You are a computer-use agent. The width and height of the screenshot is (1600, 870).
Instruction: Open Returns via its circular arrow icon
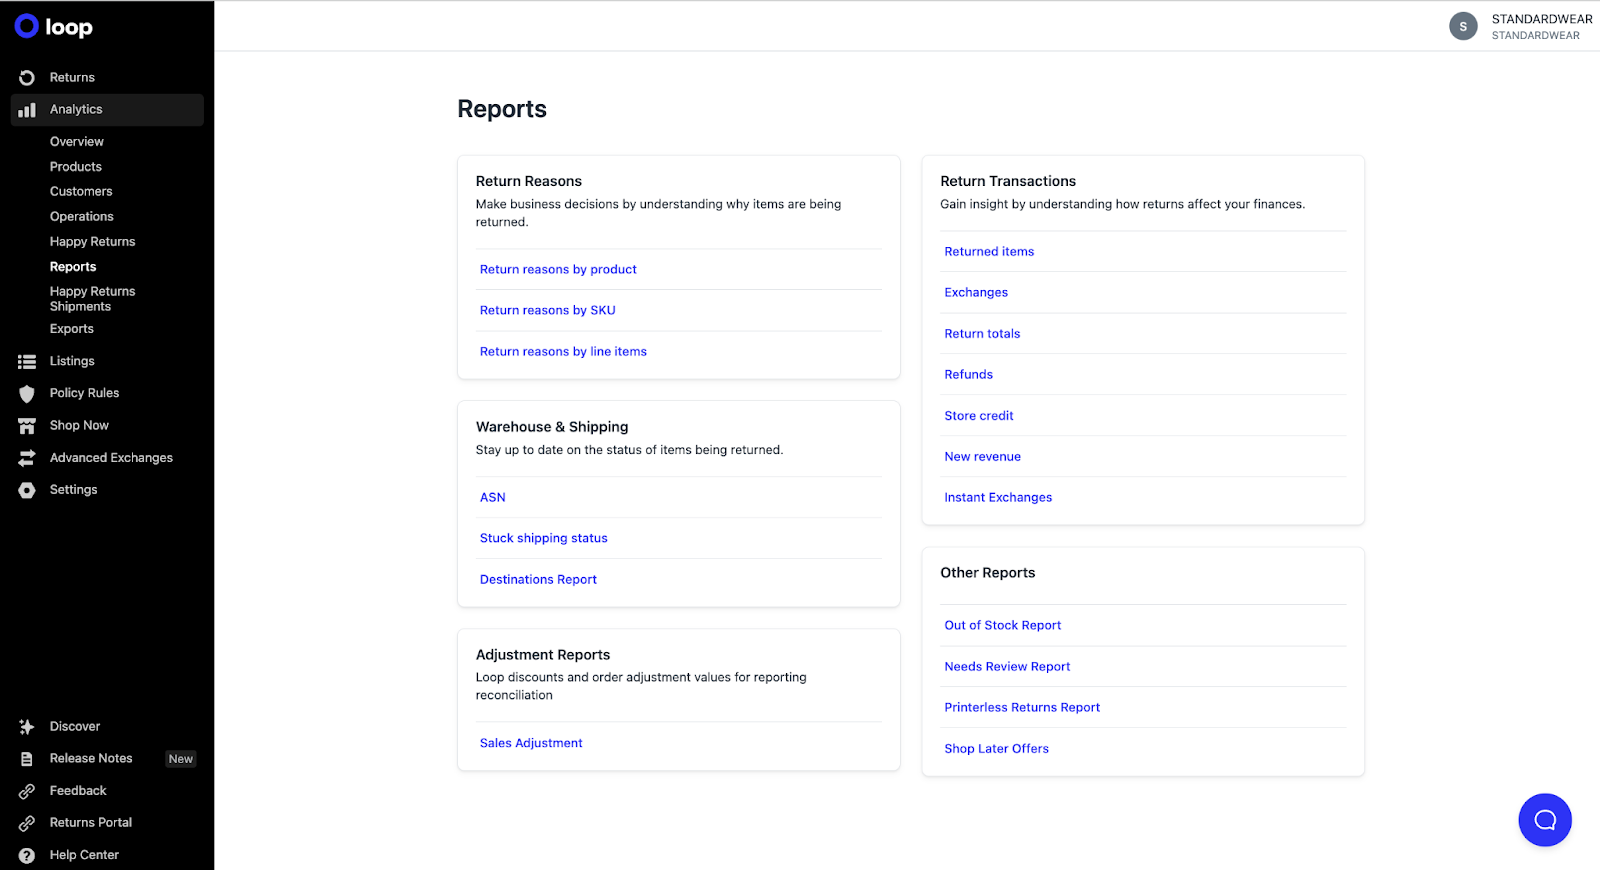pyautogui.click(x=27, y=78)
